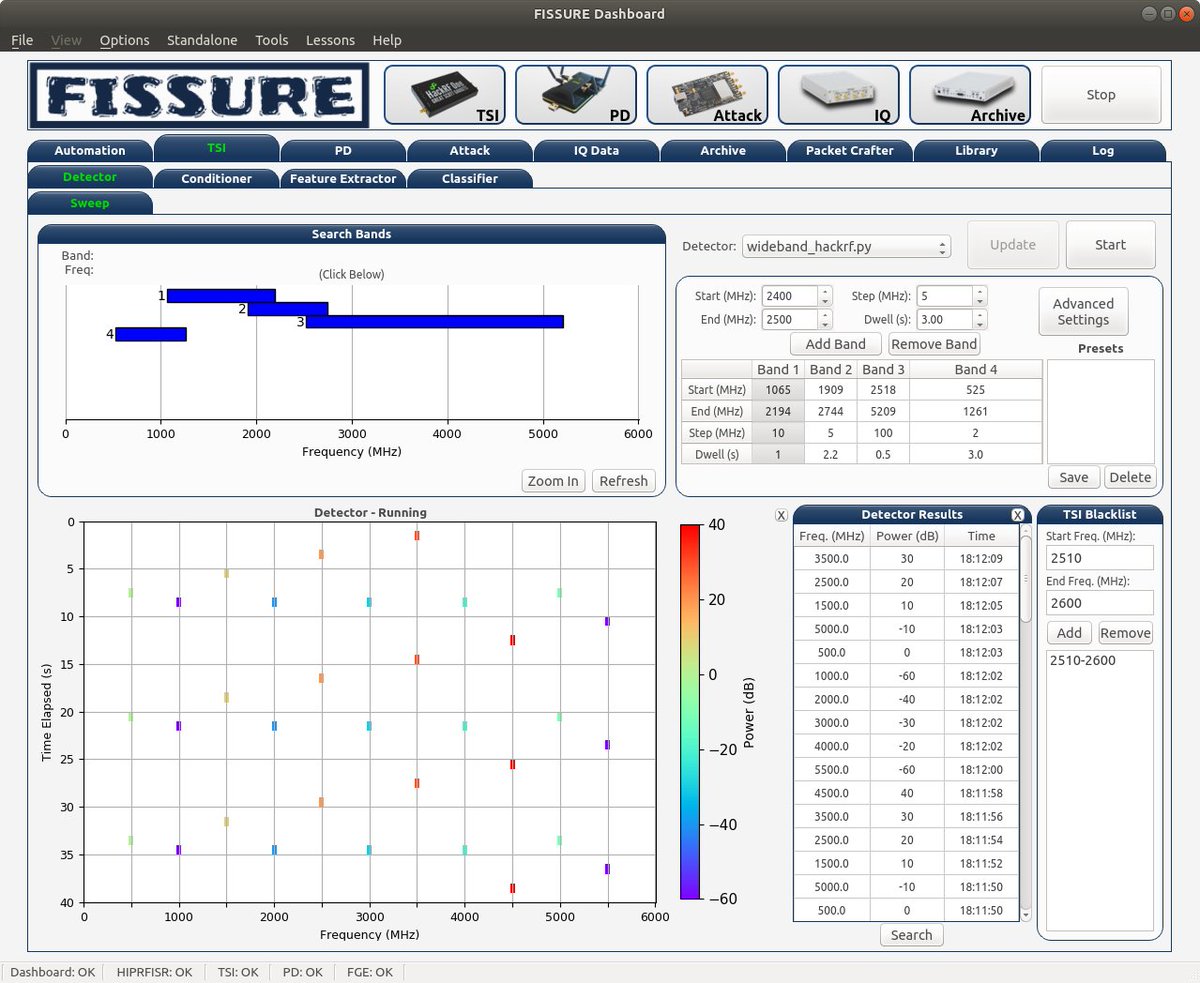Image resolution: width=1200 pixels, height=983 pixels.
Task: Open the Conditioner sub-tab
Action: 216,179
